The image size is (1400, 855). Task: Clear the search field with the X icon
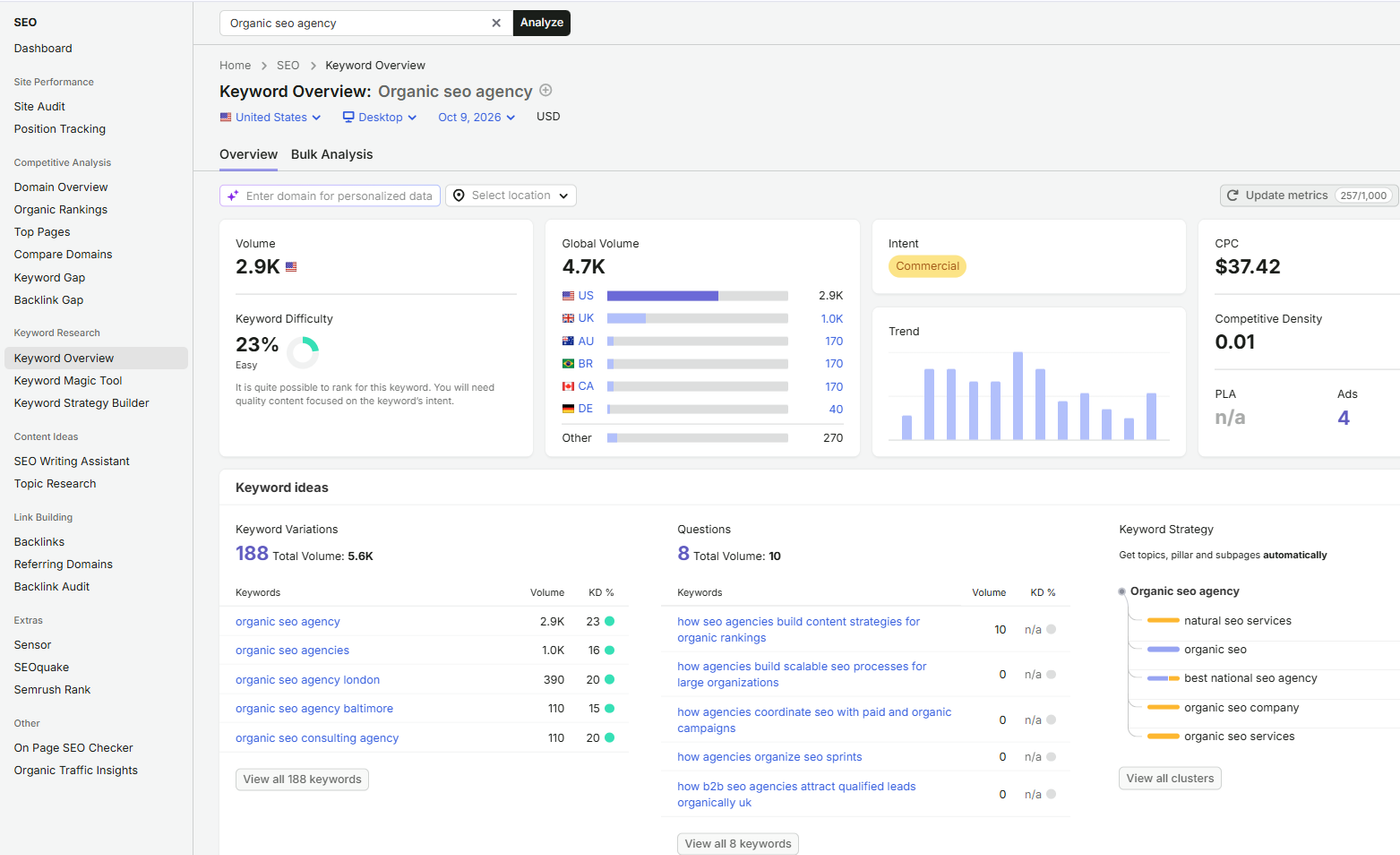pyautogui.click(x=496, y=23)
